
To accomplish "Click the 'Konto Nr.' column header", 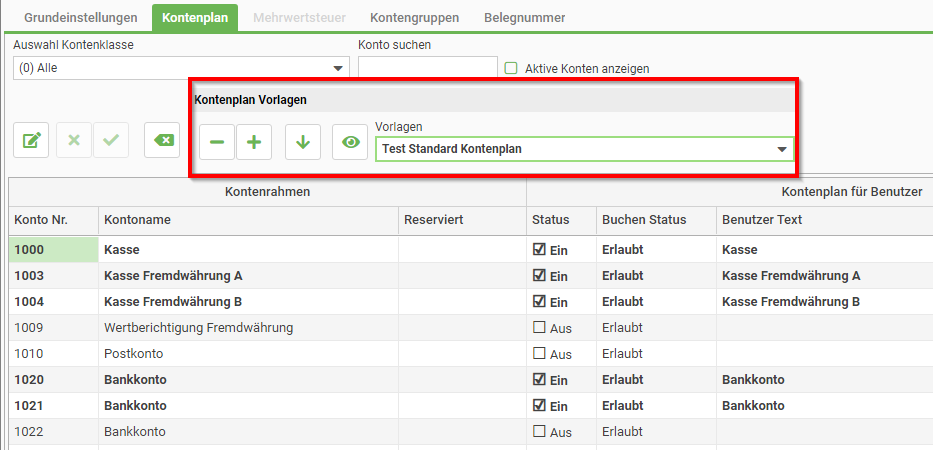I will click(54, 220).
